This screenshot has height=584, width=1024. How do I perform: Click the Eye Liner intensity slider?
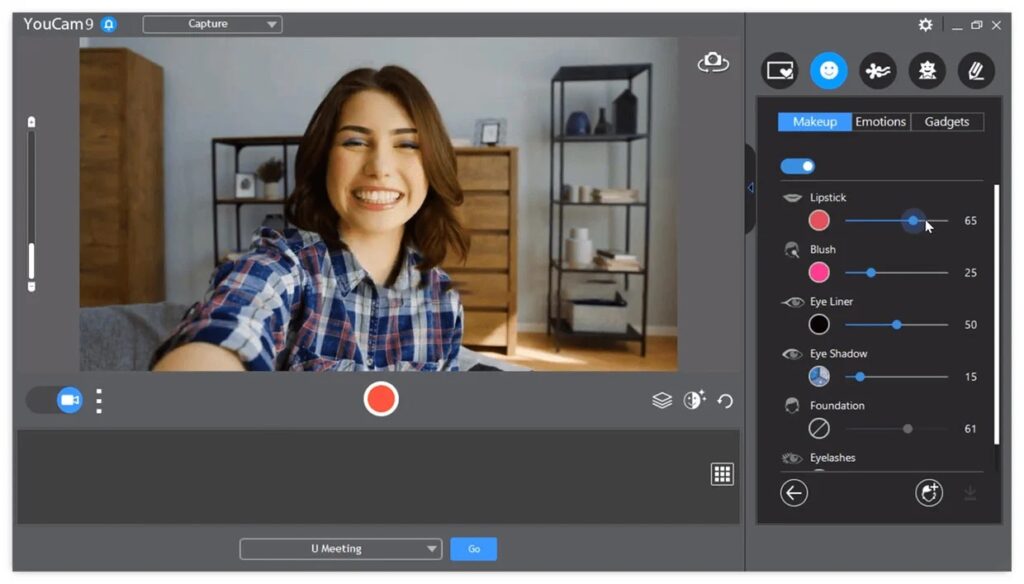(x=896, y=325)
